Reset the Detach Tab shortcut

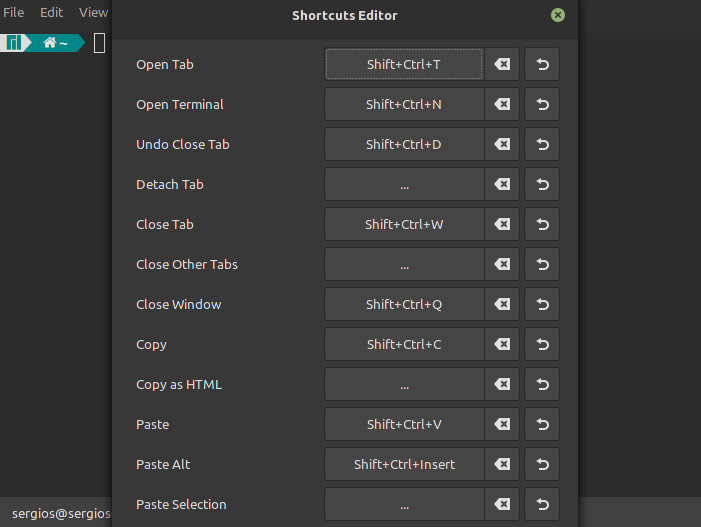[x=542, y=184]
